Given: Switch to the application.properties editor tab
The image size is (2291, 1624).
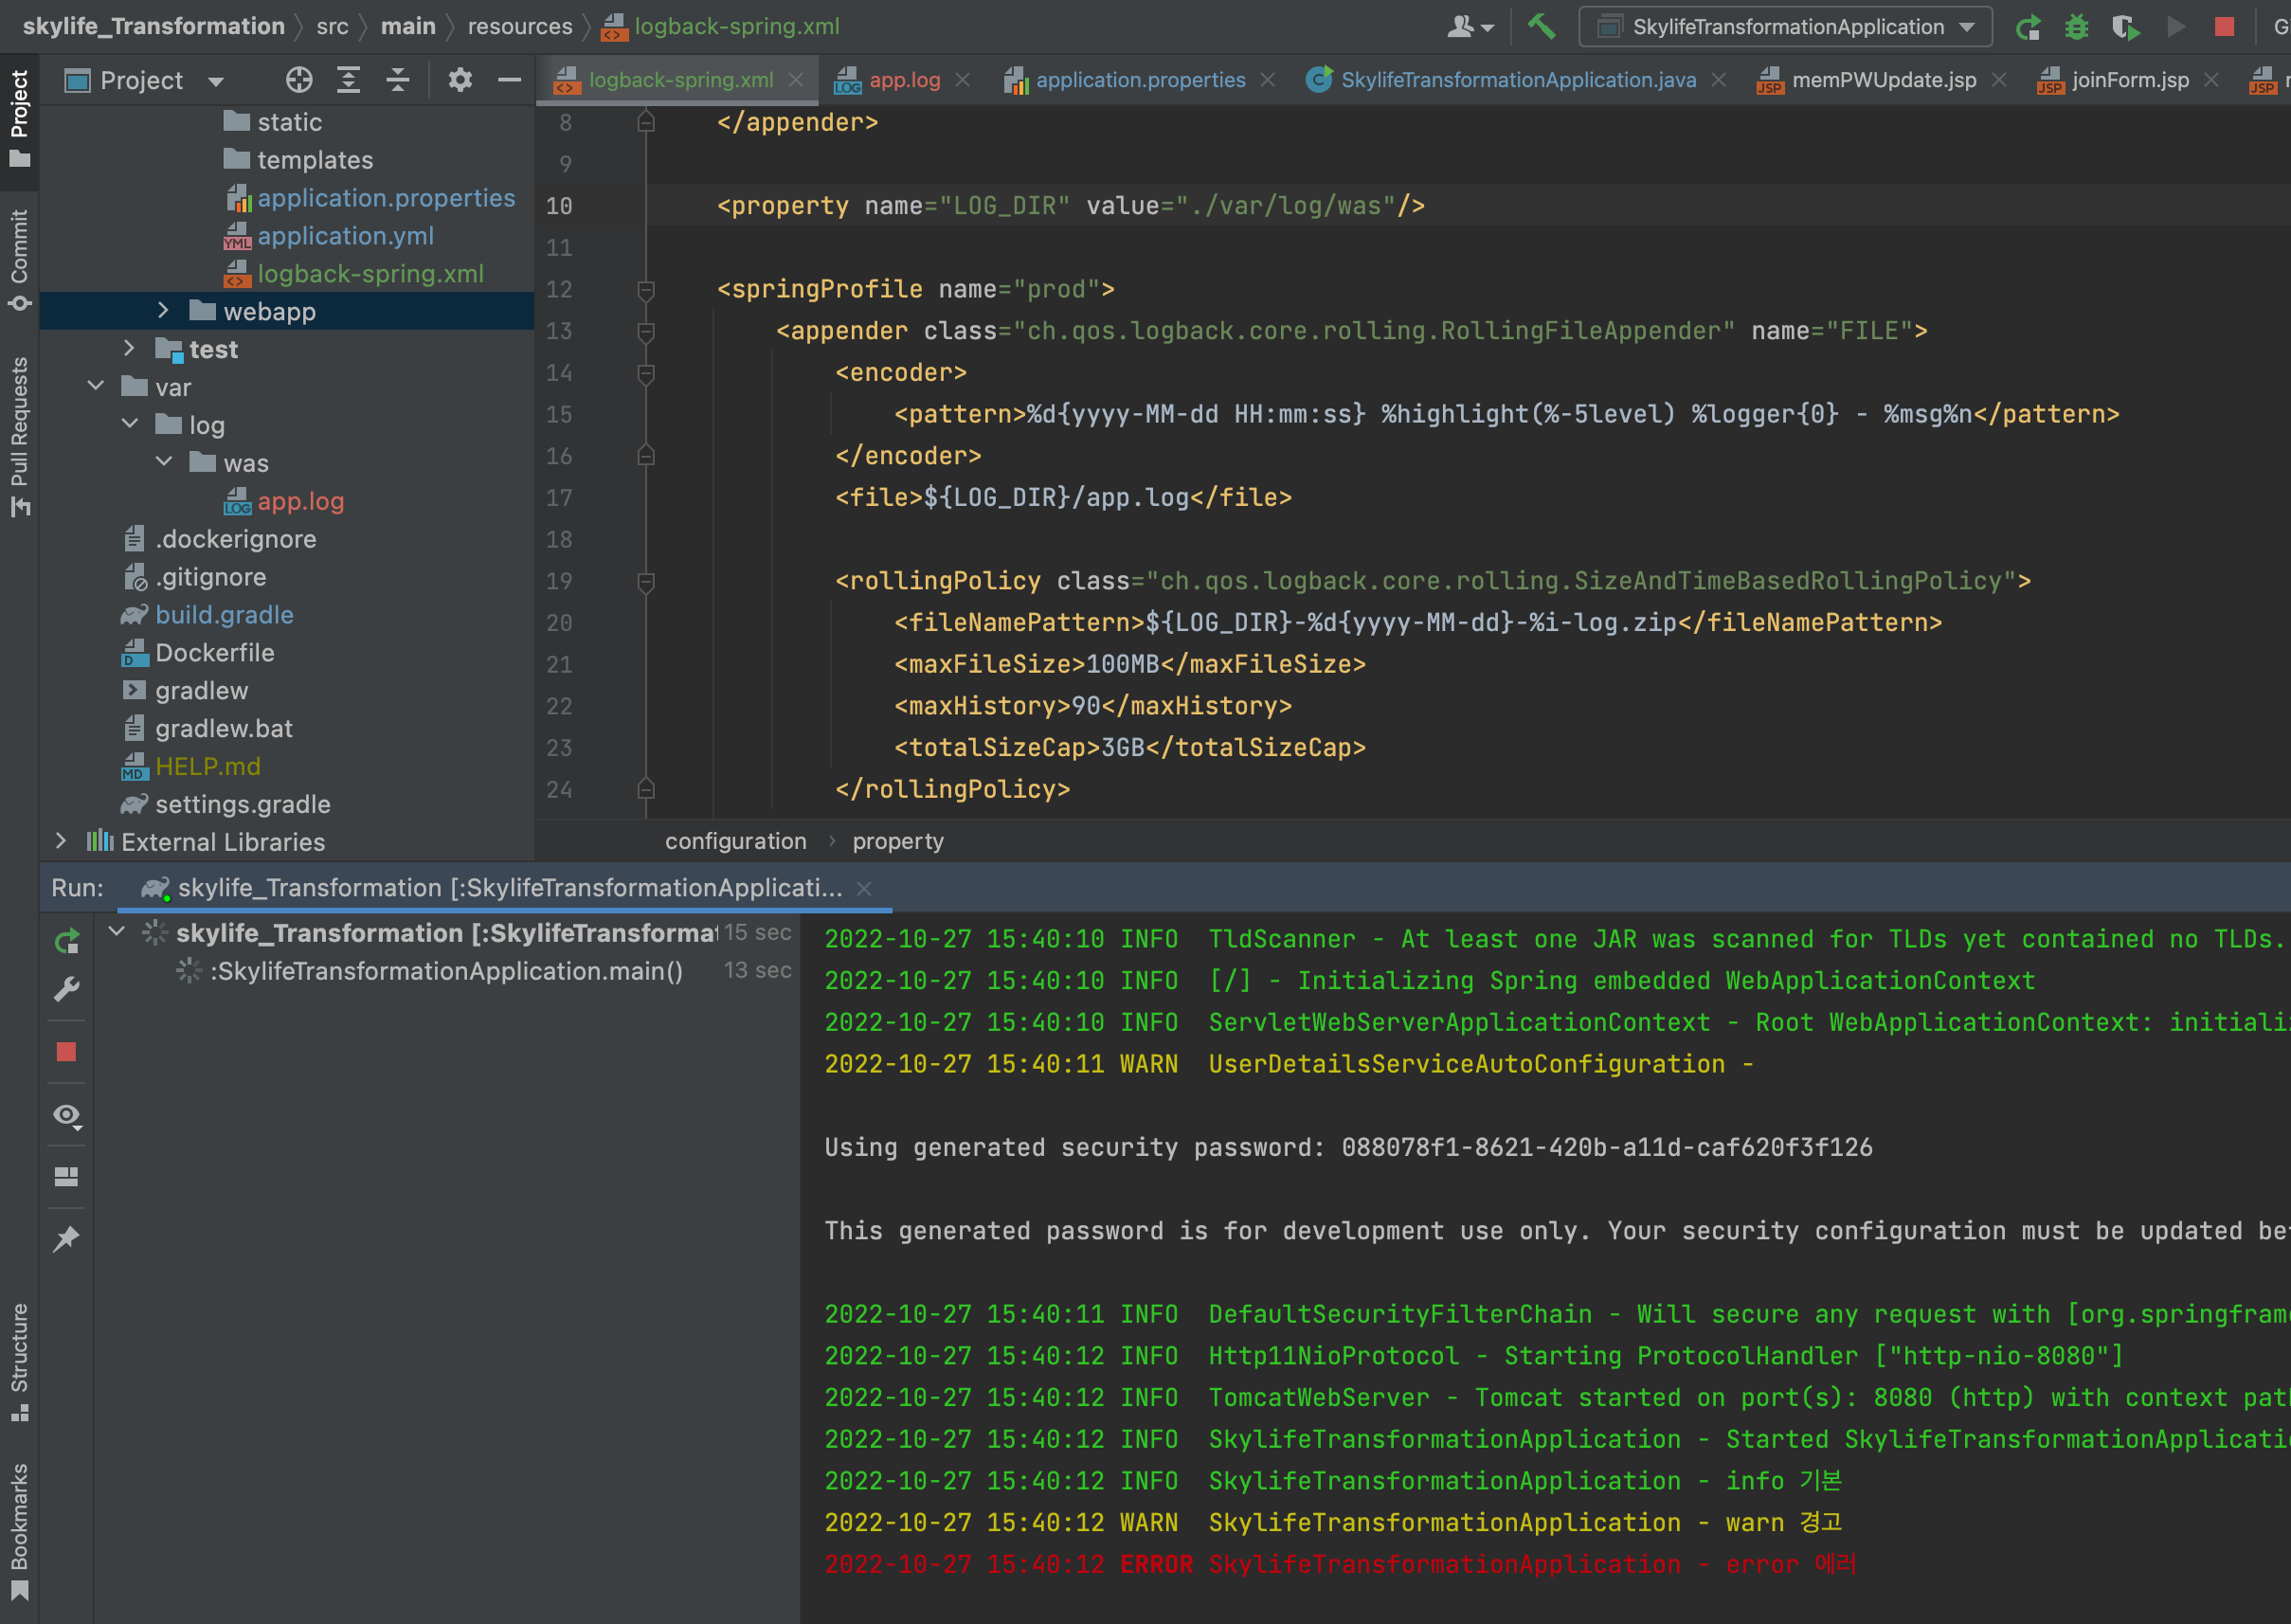Looking at the screenshot, I should [x=1139, y=80].
